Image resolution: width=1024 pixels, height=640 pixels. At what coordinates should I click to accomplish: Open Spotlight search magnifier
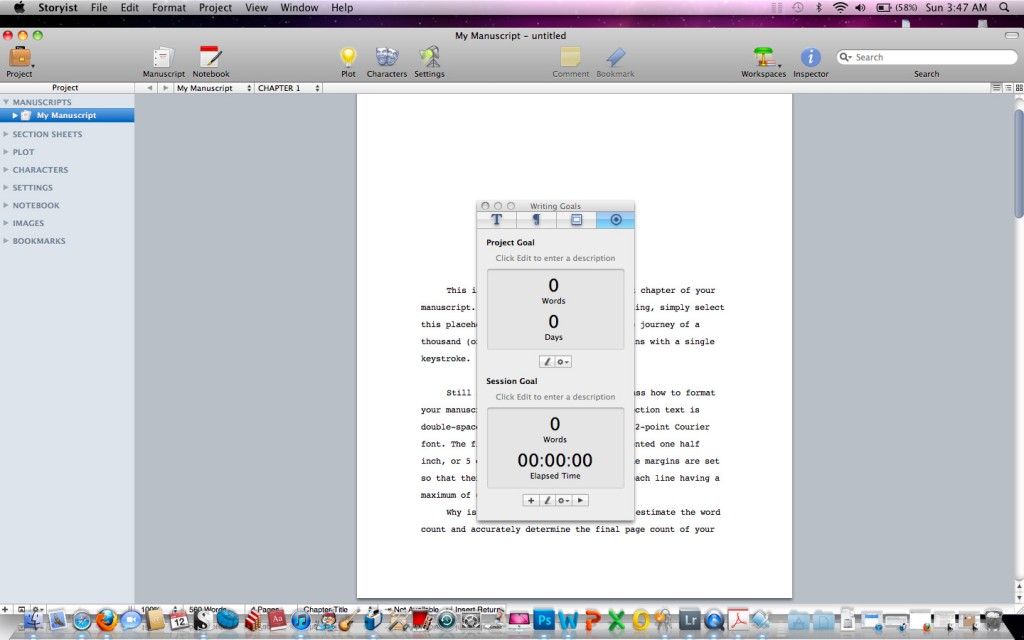(x=1004, y=8)
